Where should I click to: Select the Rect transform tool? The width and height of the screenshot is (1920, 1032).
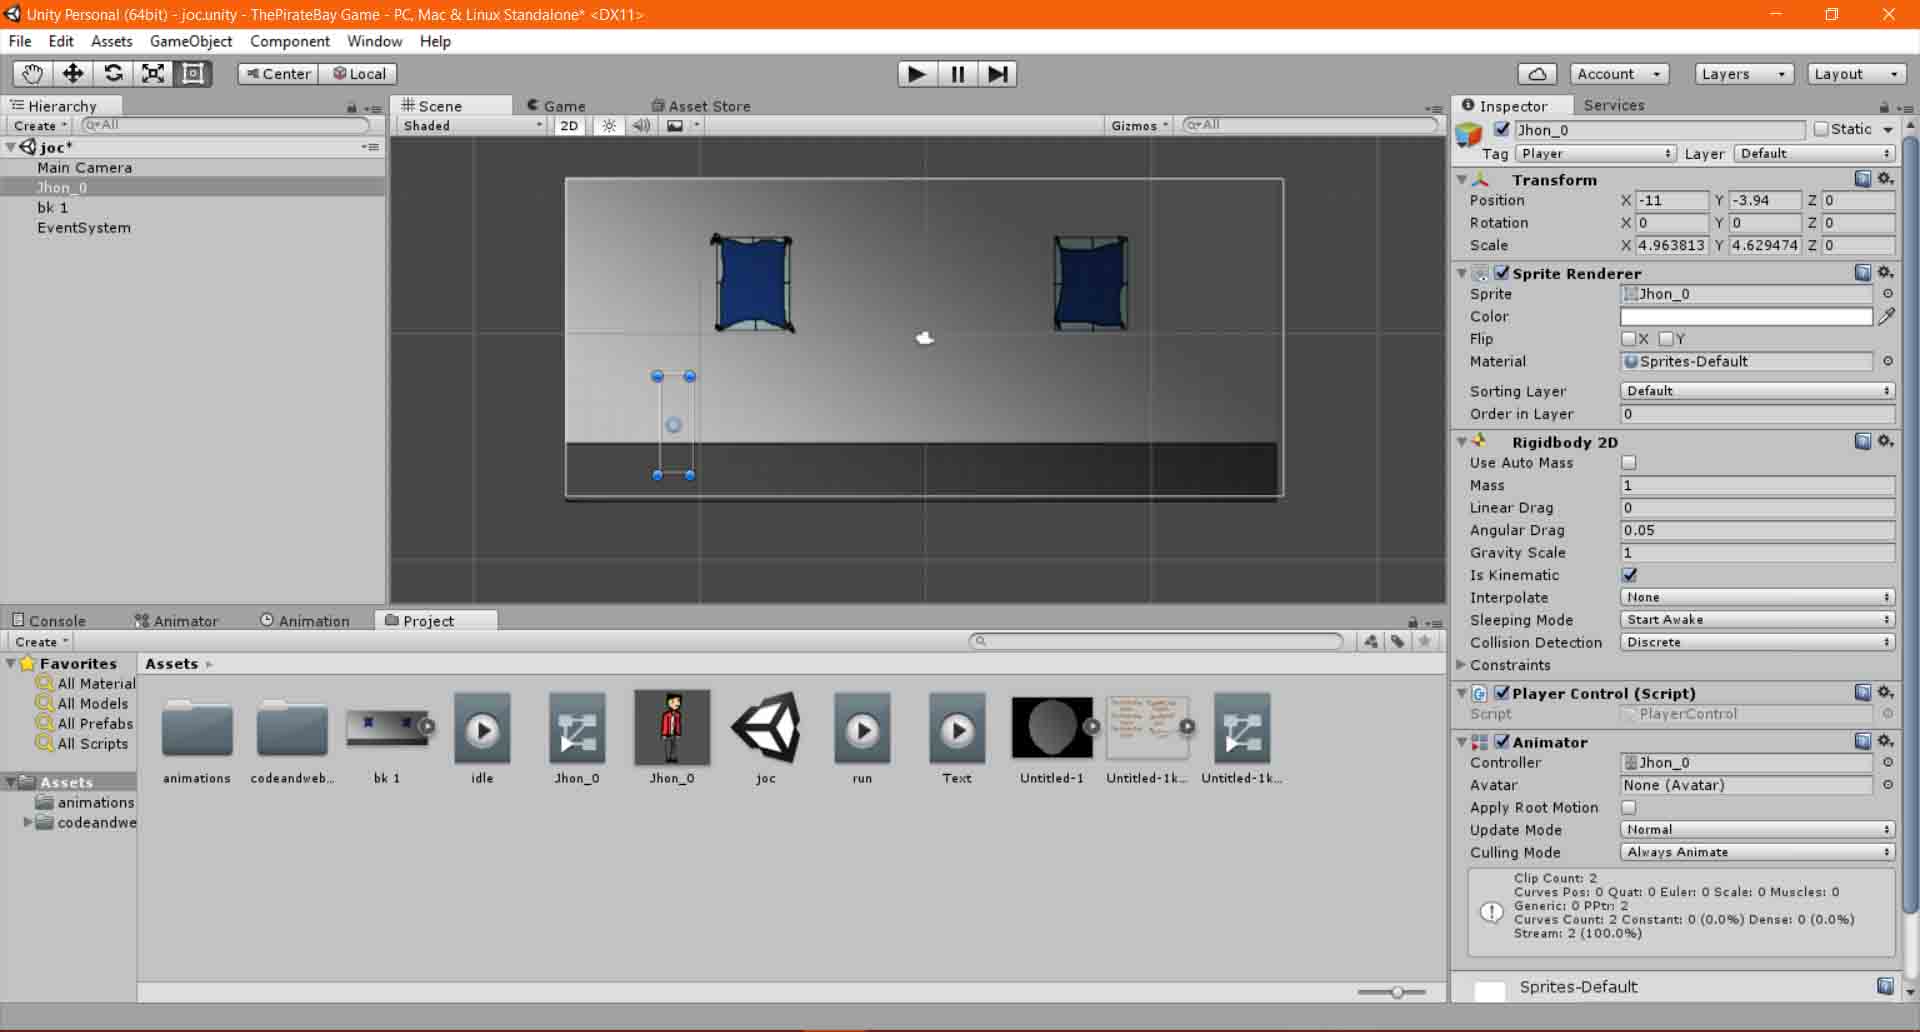(x=192, y=73)
